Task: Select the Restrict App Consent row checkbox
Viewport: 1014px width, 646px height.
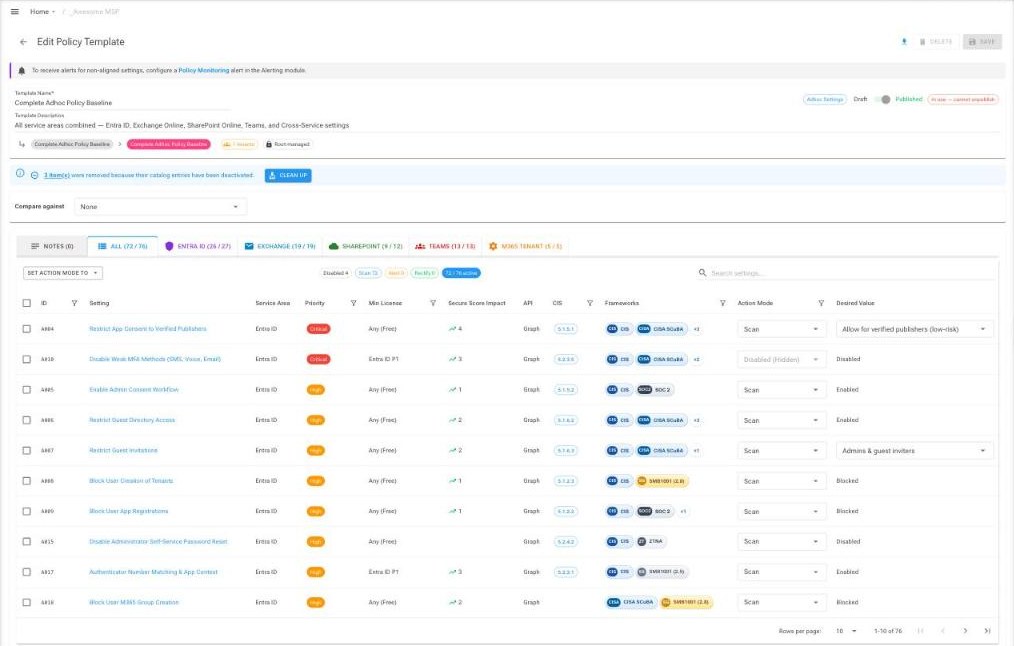Action: 27,329
